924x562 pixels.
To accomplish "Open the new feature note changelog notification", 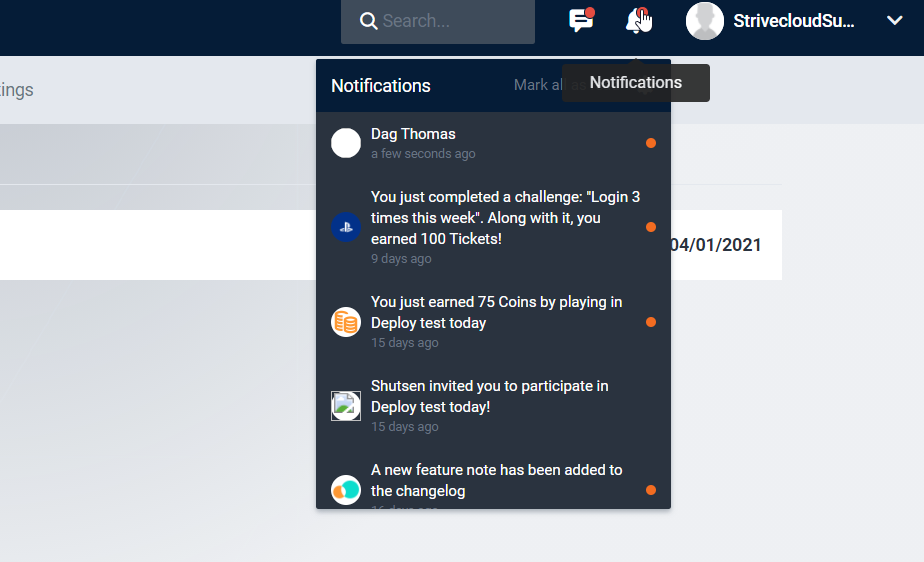I will click(x=496, y=480).
